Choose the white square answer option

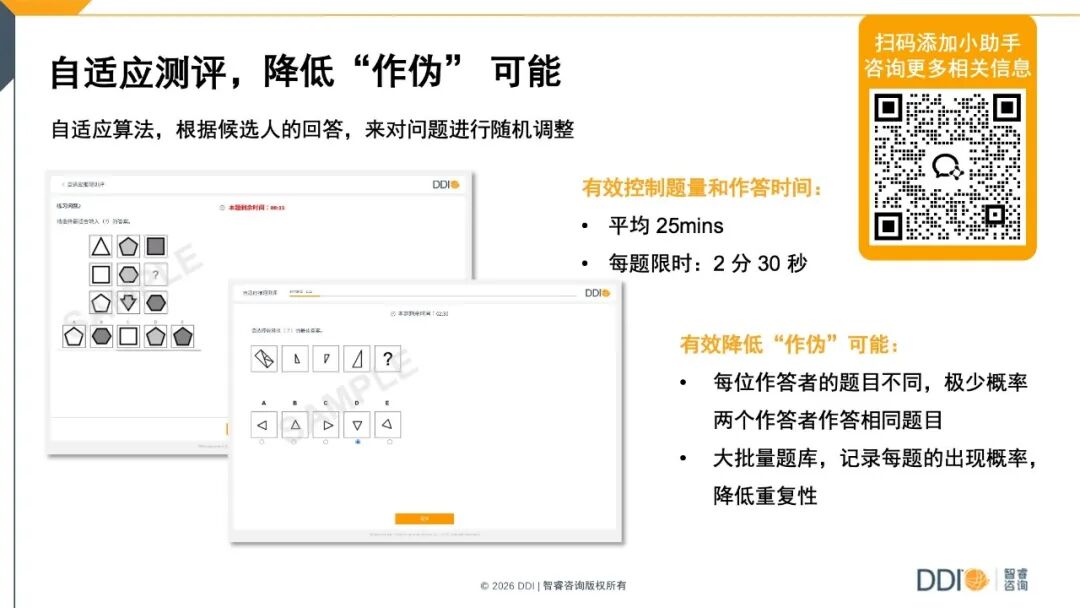128,336
